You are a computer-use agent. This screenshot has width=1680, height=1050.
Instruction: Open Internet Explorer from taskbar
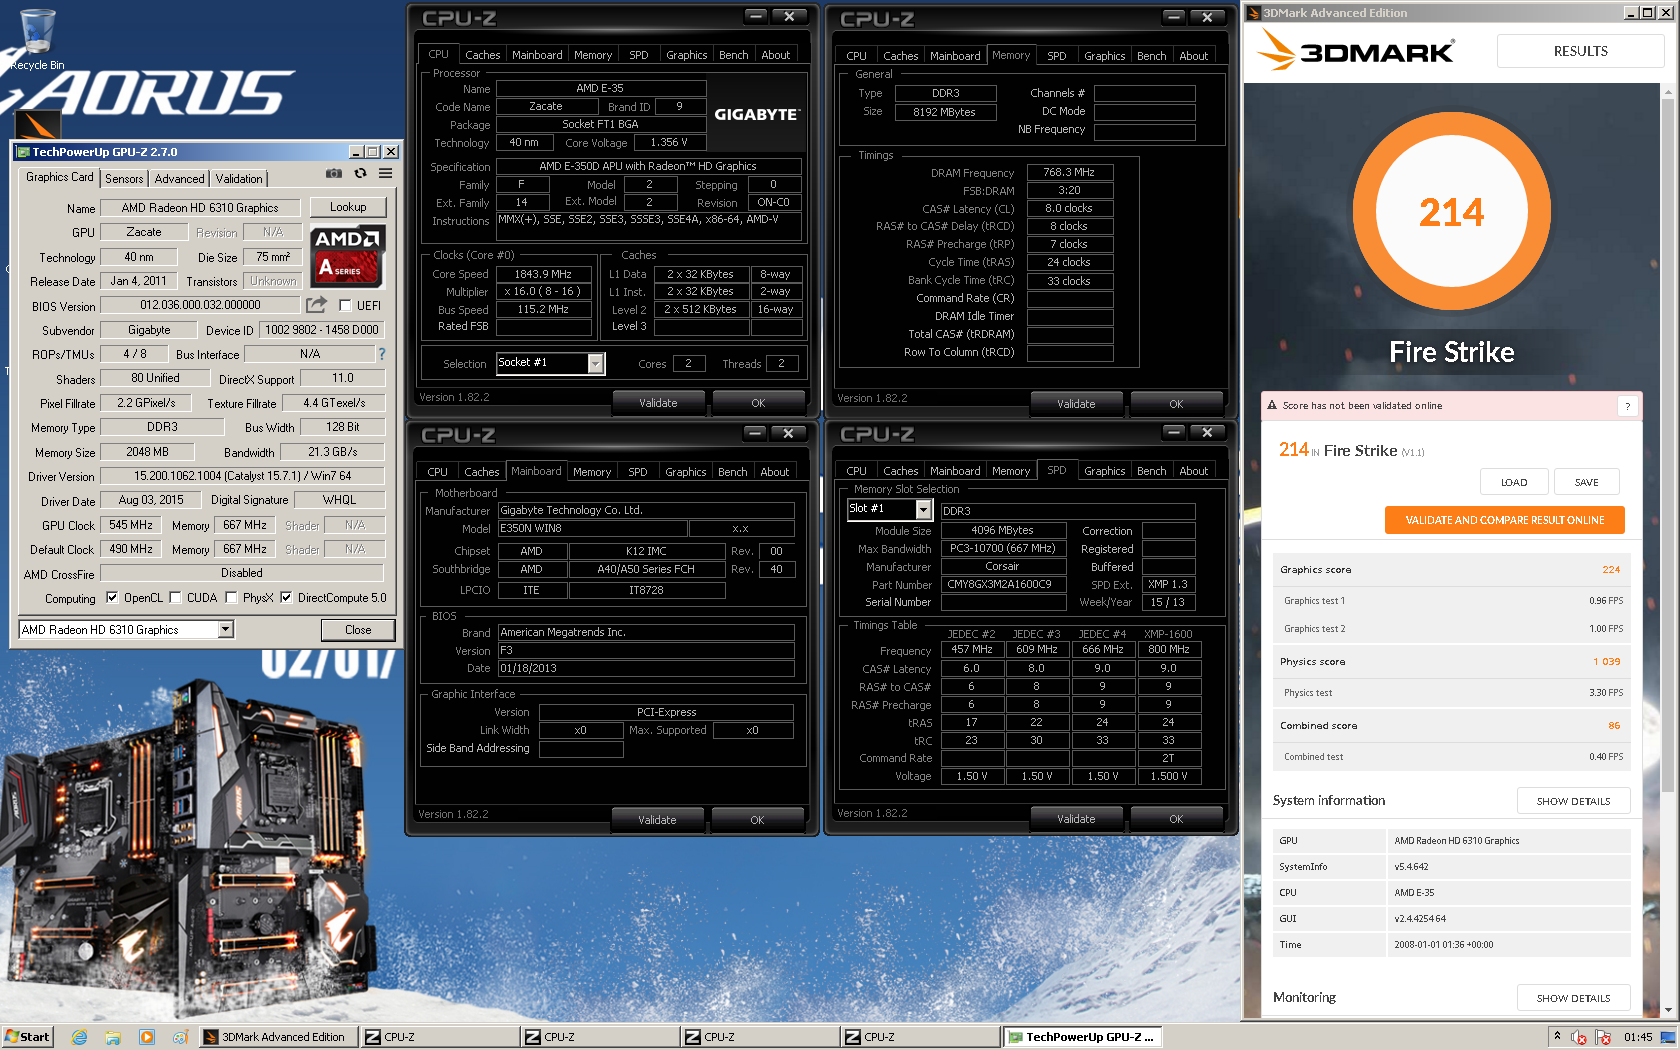[x=80, y=1037]
